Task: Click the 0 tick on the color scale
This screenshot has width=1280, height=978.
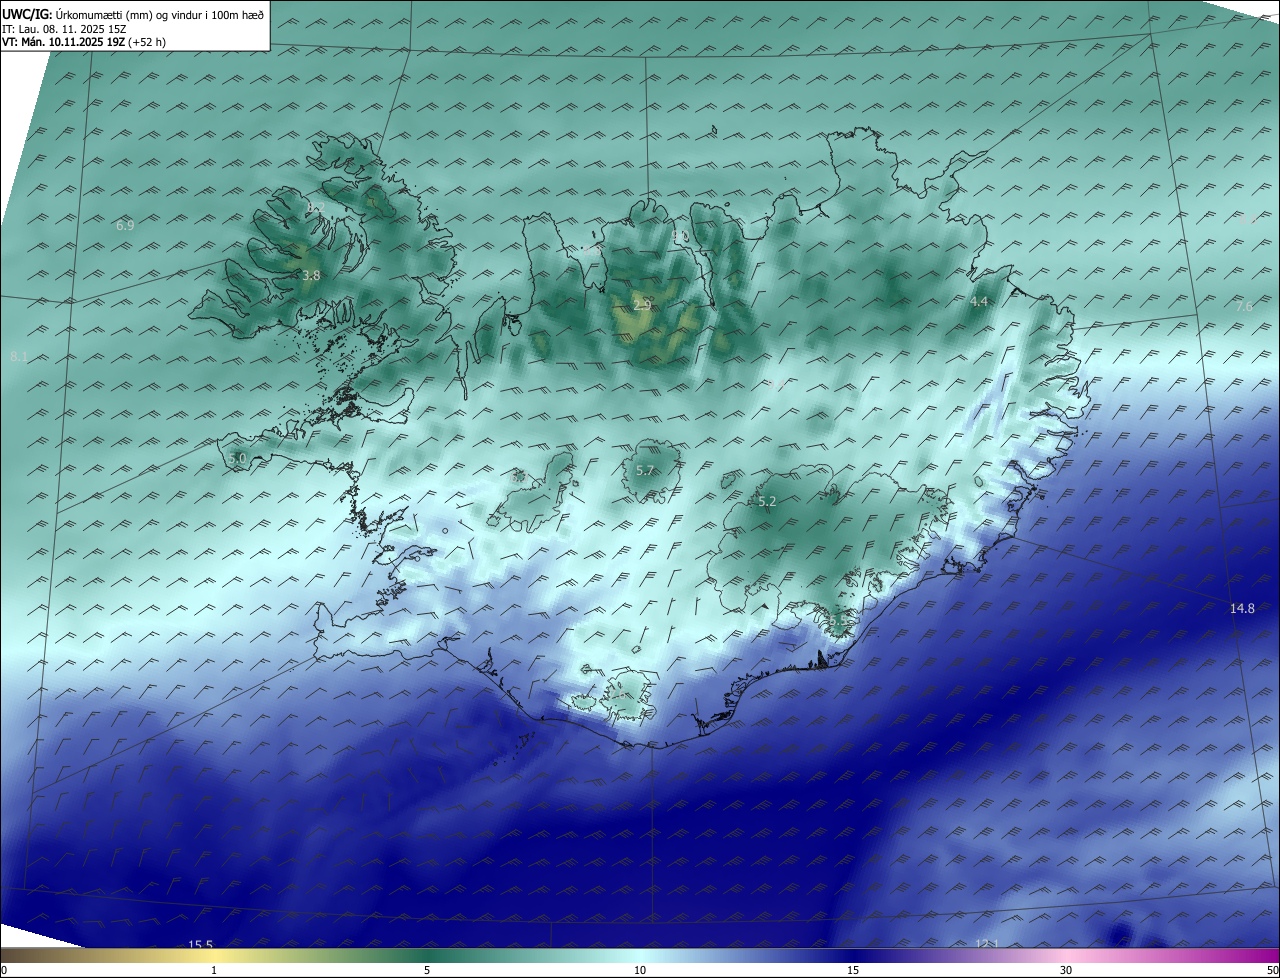Action: tap(4, 970)
